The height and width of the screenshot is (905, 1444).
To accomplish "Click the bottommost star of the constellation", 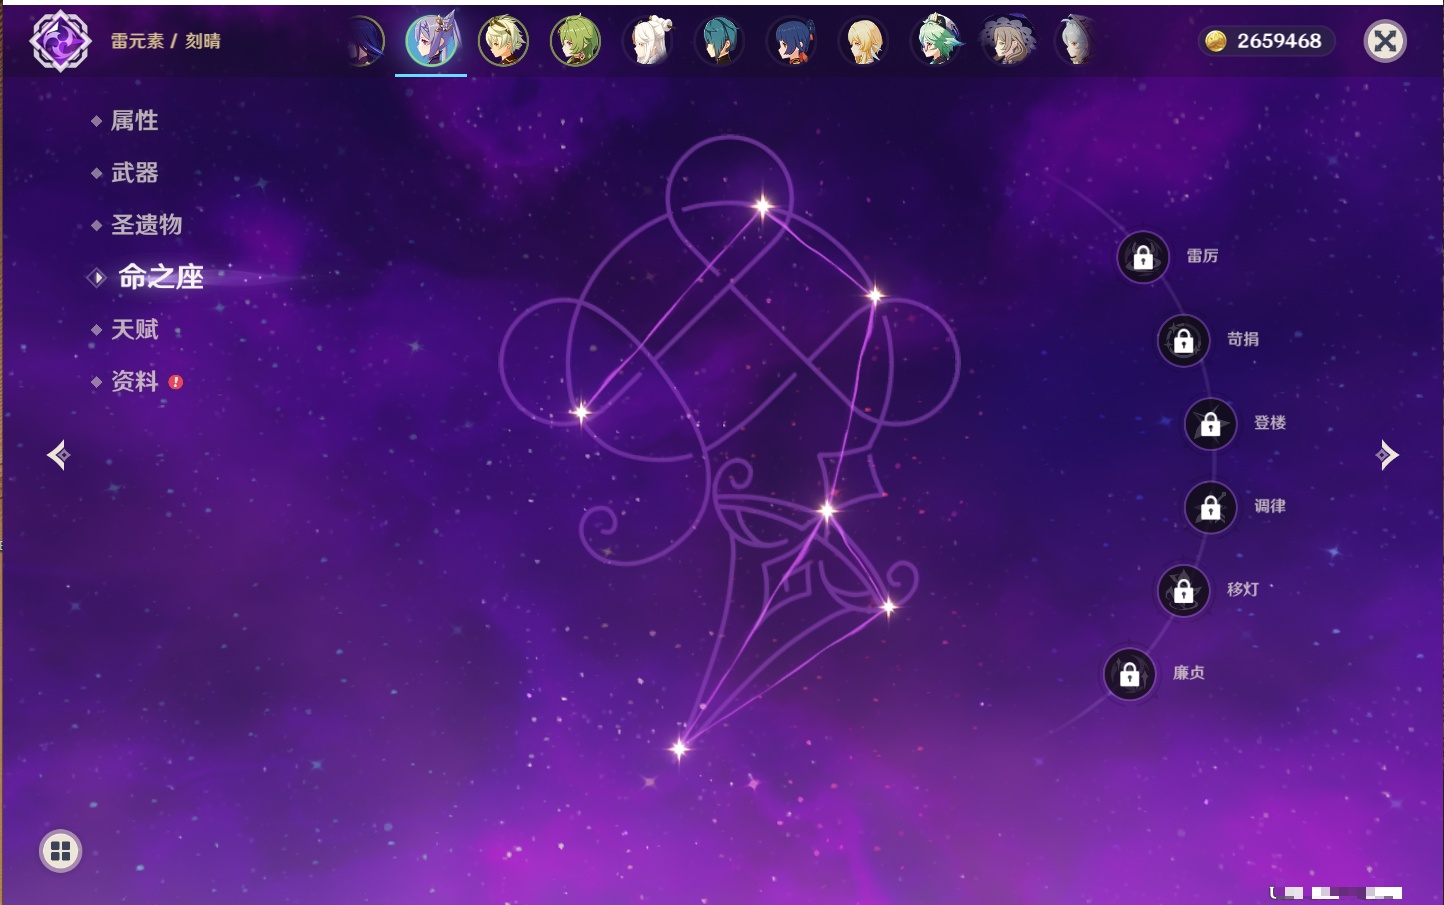I will [679, 748].
